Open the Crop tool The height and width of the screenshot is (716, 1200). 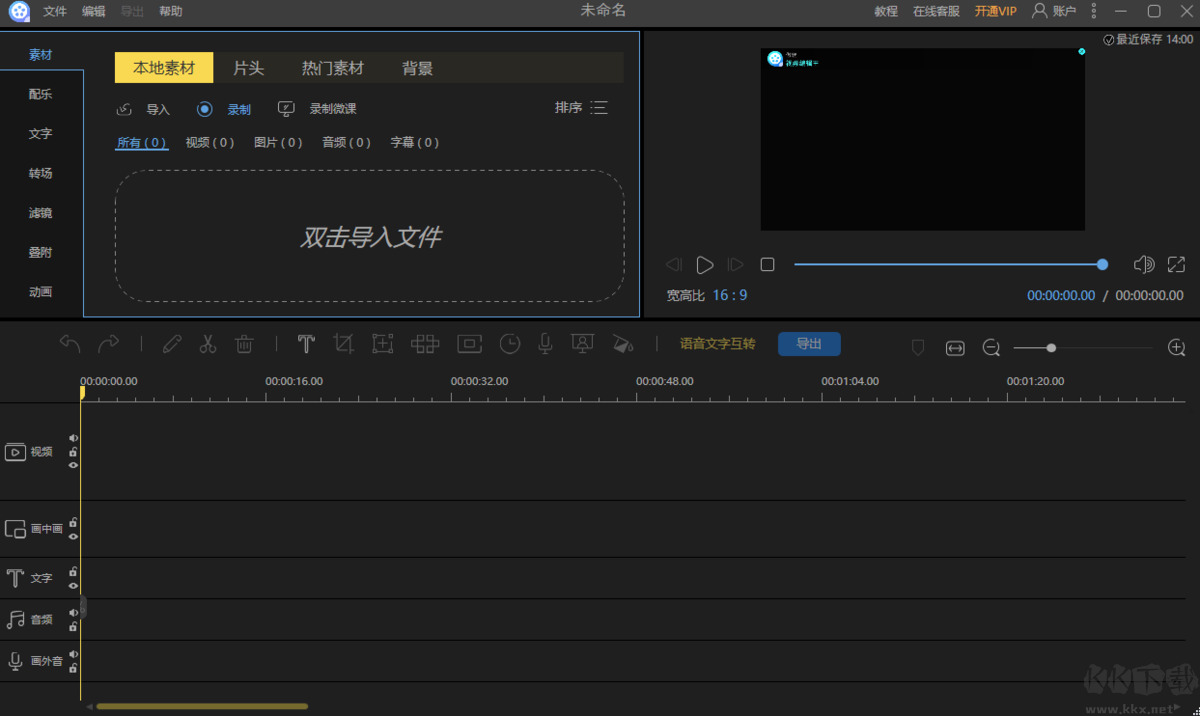[x=344, y=344]
